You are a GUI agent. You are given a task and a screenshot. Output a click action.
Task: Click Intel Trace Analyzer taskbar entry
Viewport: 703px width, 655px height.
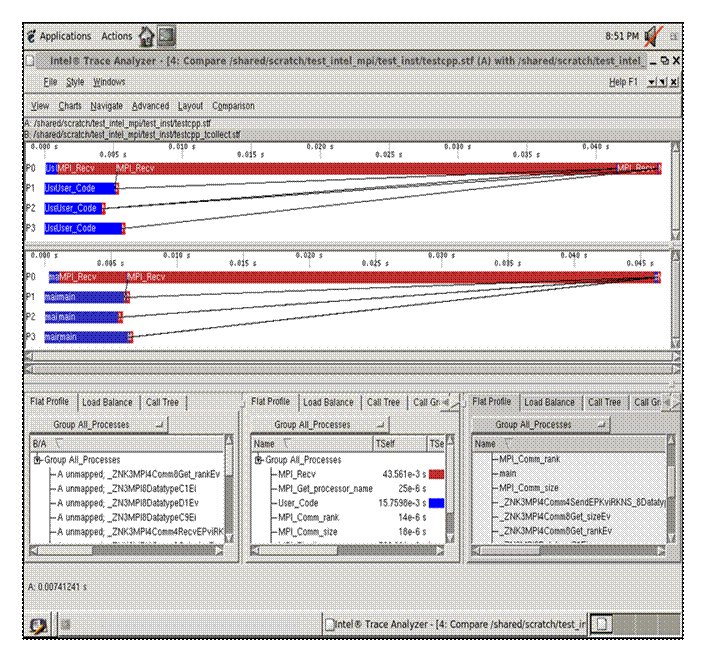click(x=455, y=624)
